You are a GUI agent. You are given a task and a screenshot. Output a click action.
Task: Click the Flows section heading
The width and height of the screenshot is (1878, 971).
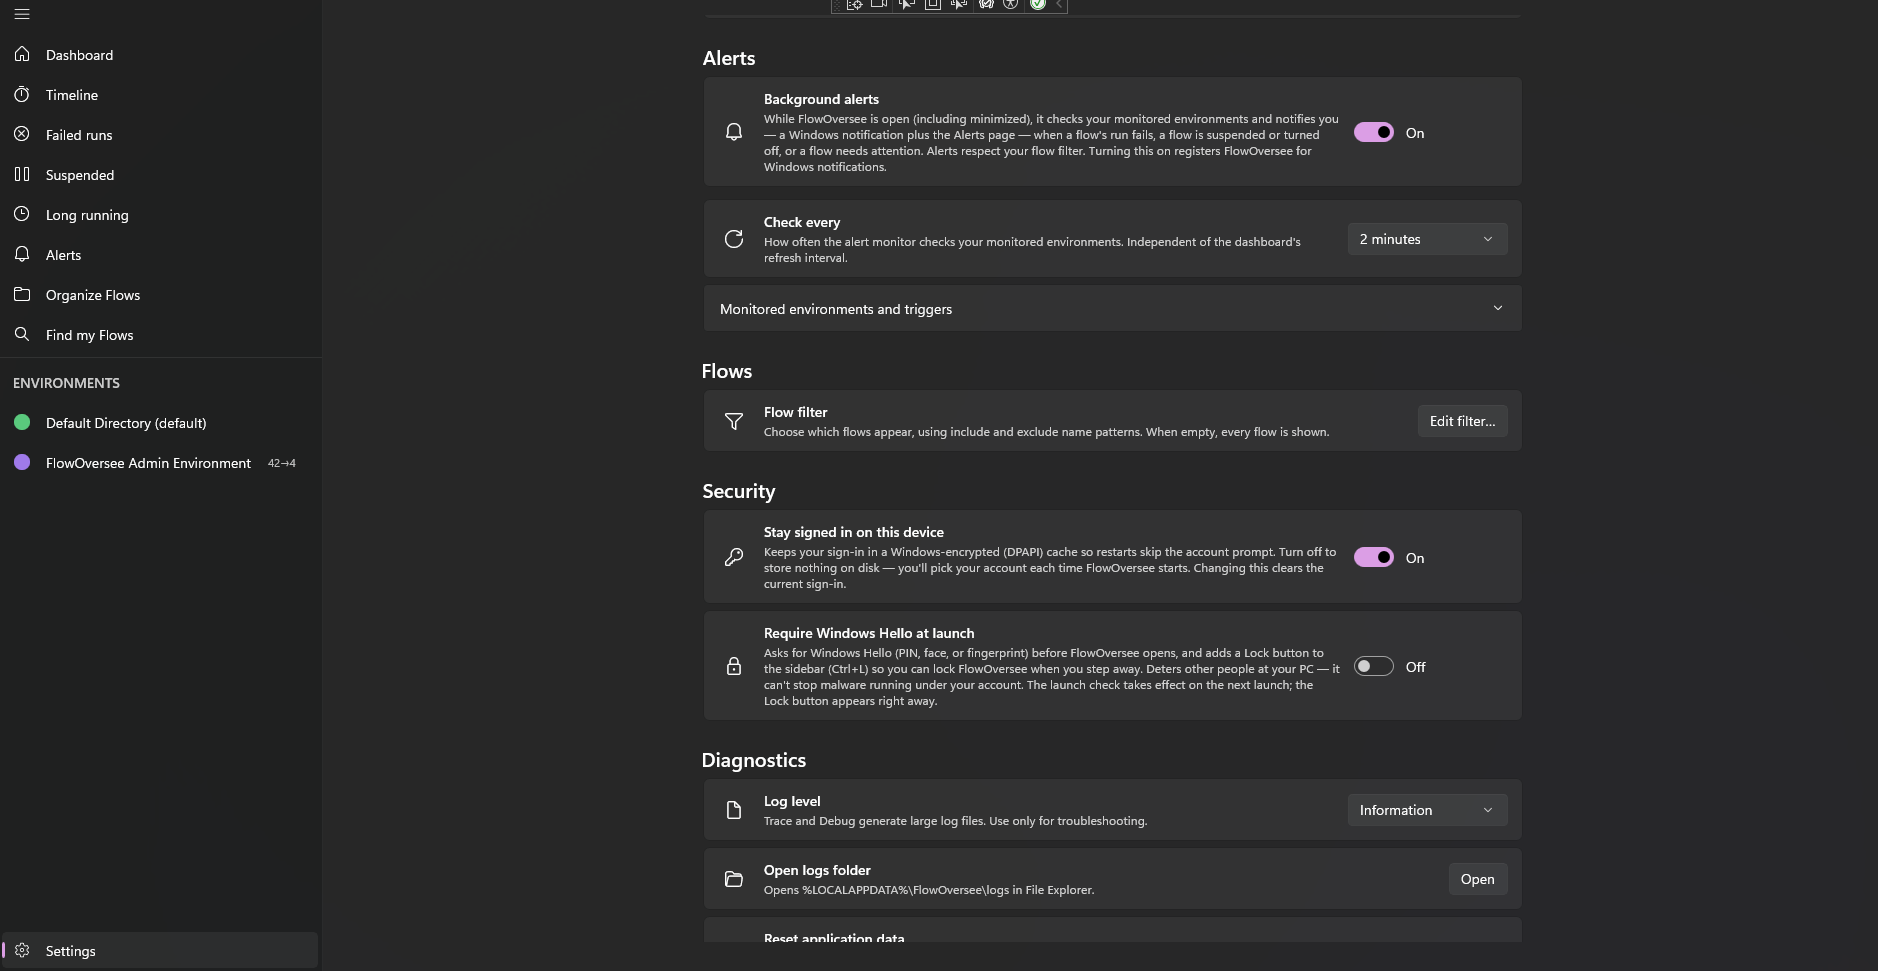(x=727, y=371)
